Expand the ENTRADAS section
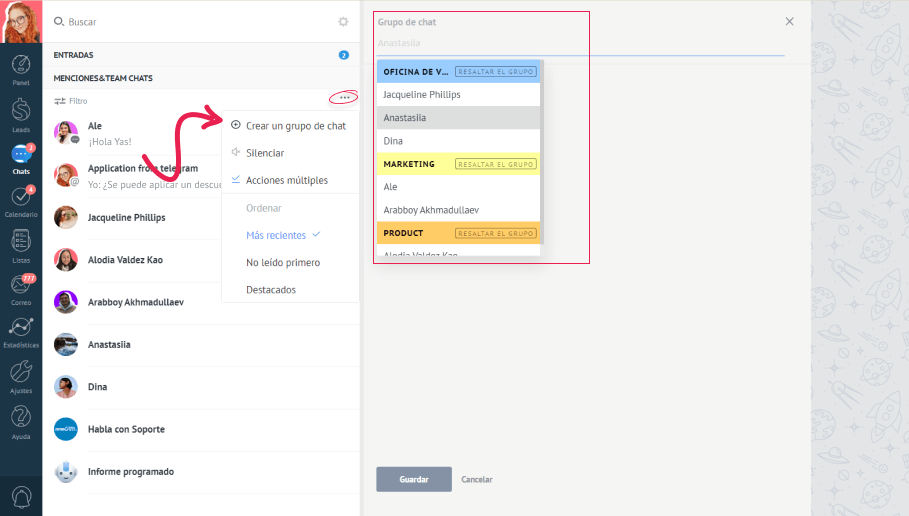 point(73,55)
